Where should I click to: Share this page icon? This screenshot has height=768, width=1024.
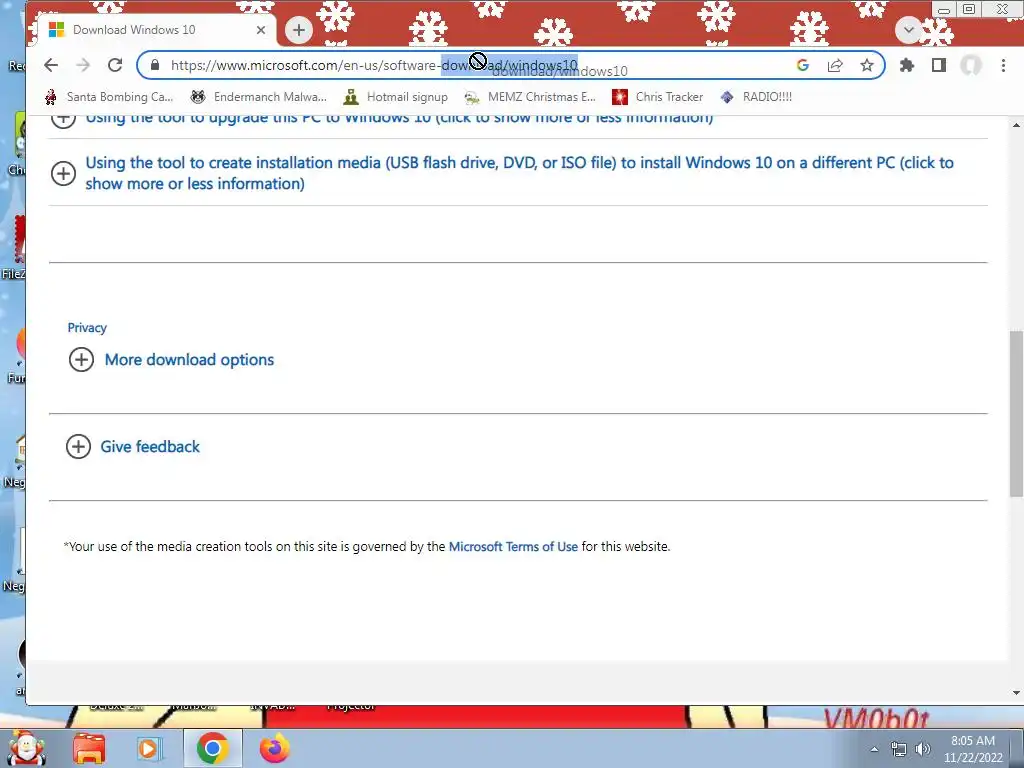tap(835, 65)
